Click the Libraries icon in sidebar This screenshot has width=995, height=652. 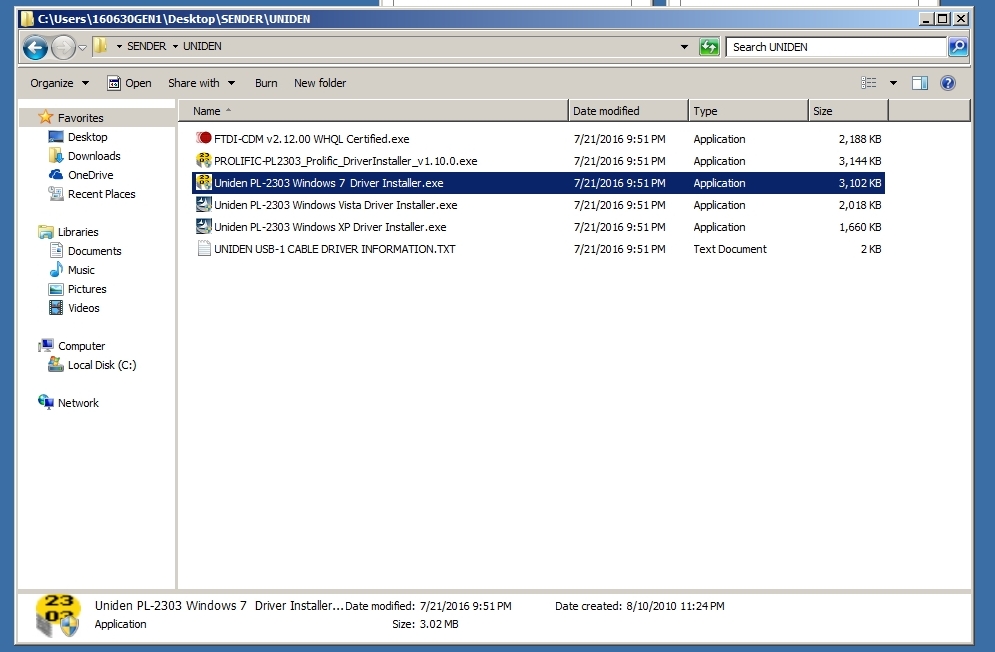tap(46, 232)
